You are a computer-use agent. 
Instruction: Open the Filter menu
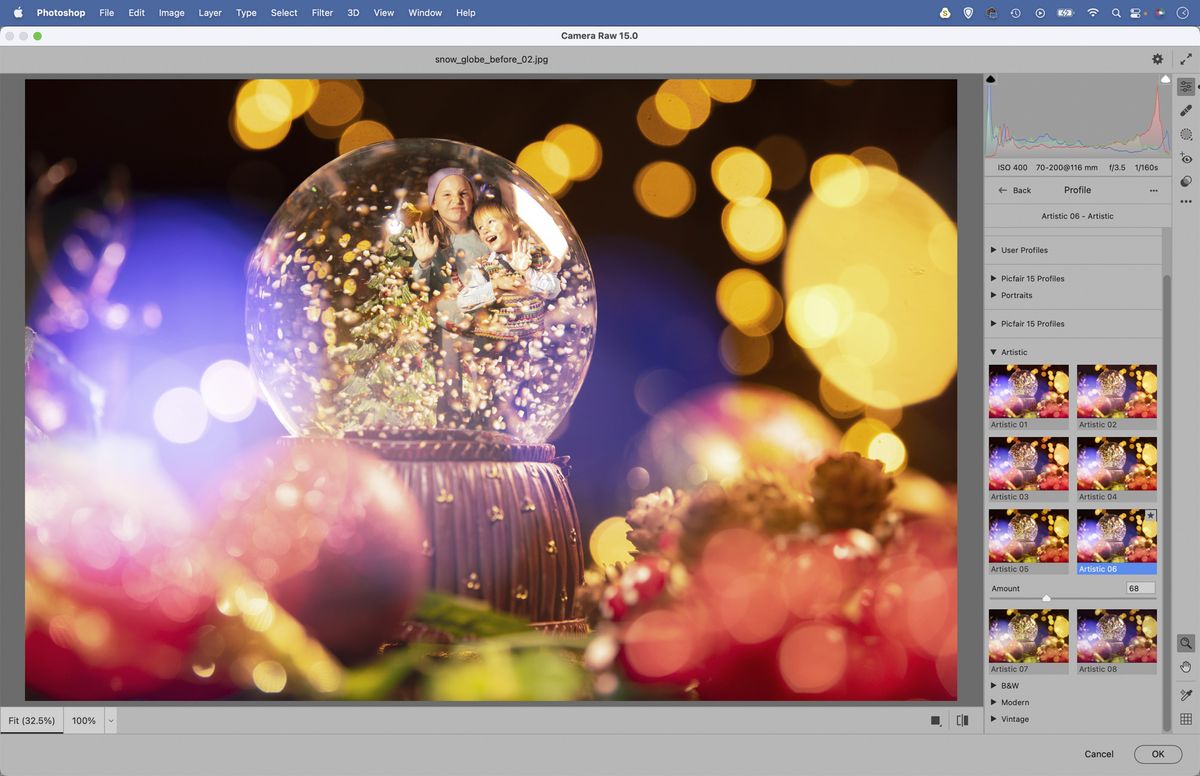321,13
